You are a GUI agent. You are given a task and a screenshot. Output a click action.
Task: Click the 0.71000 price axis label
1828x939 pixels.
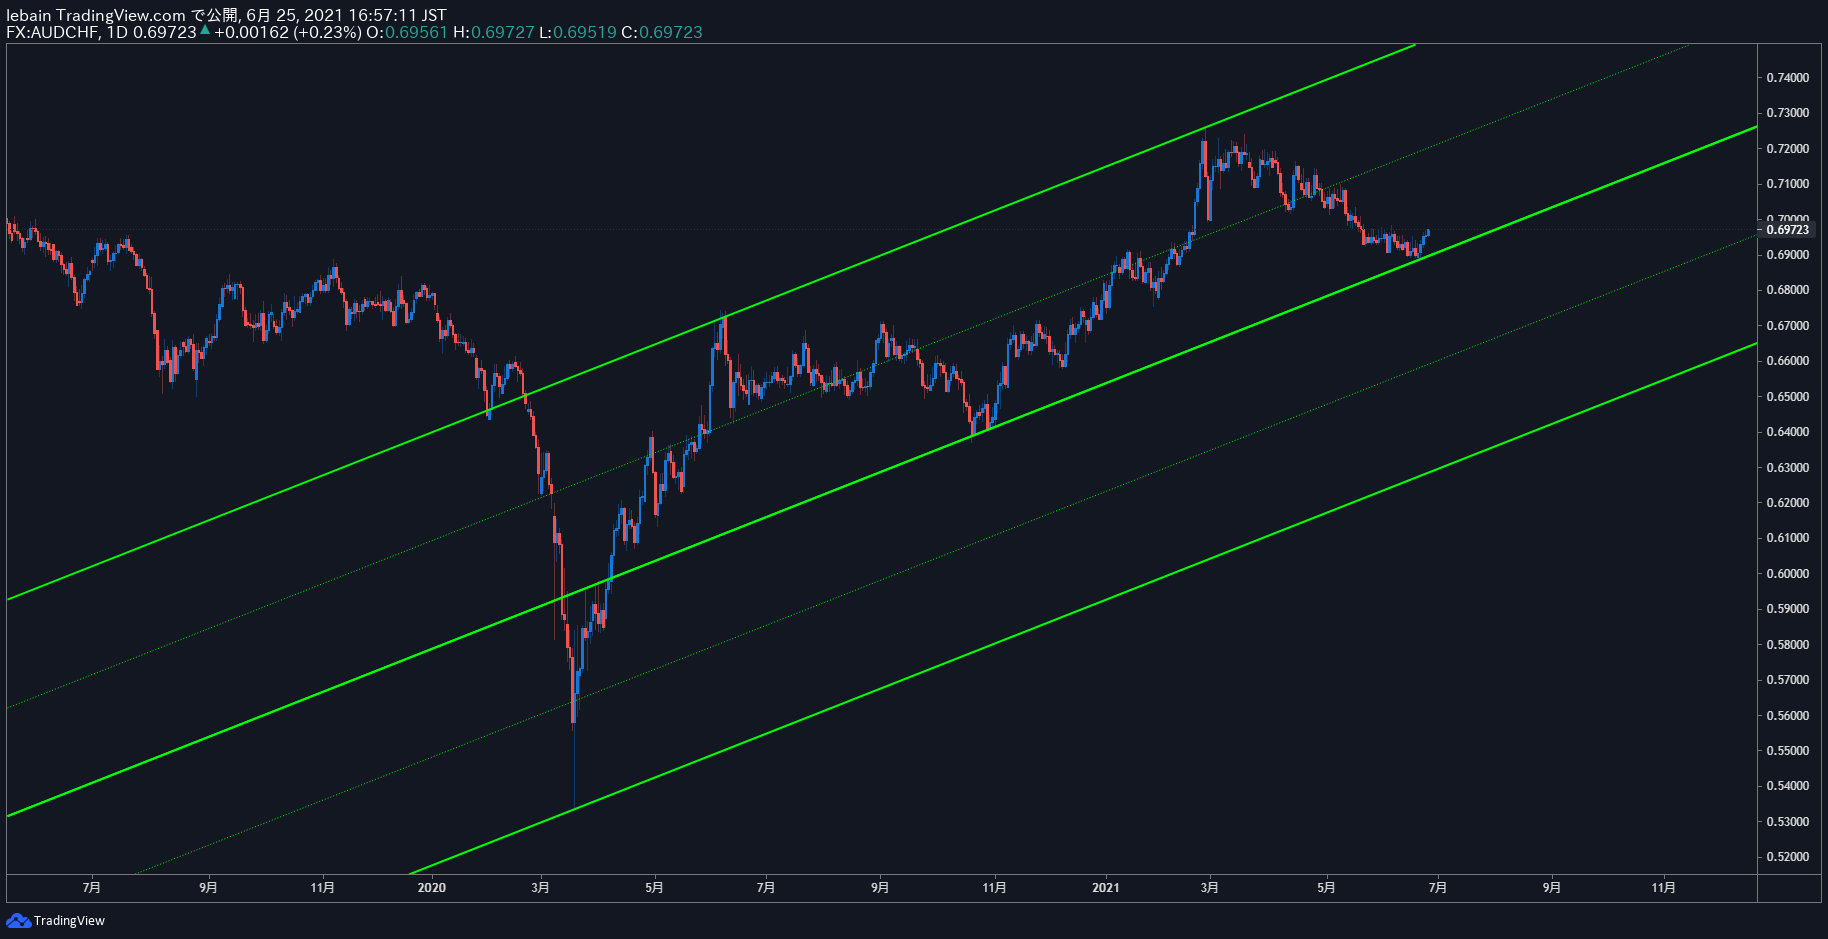click(1788, 184)
